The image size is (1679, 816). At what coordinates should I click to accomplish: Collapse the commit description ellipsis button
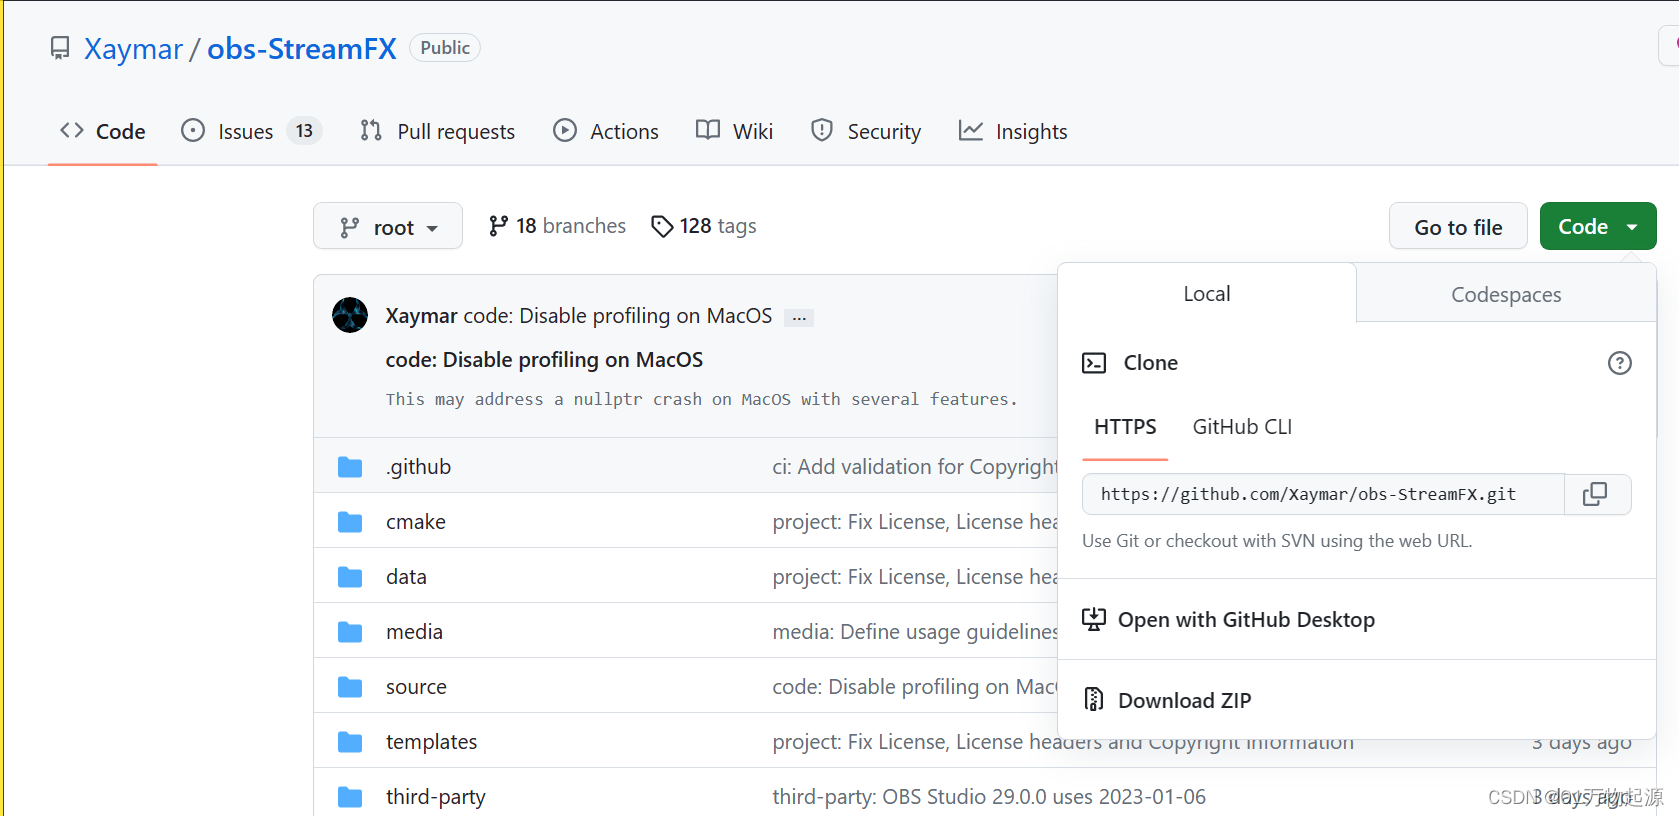click(x=799, y=318)
